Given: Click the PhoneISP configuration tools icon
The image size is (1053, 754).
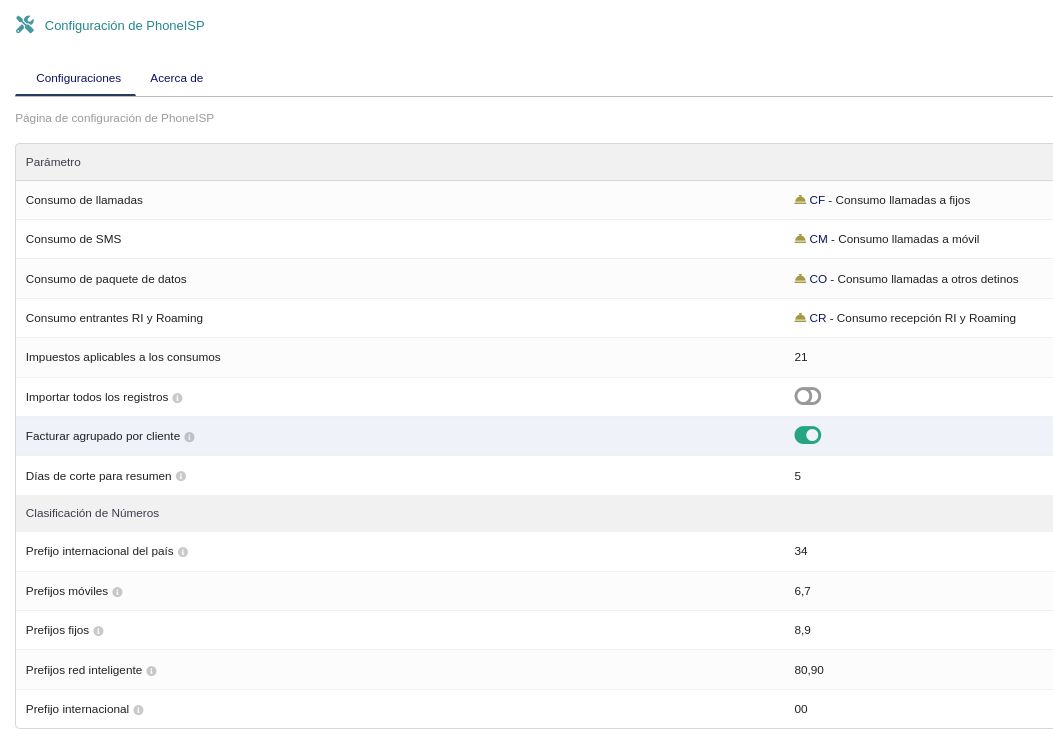Looking at the screenshot, I should tap(25, 25).
